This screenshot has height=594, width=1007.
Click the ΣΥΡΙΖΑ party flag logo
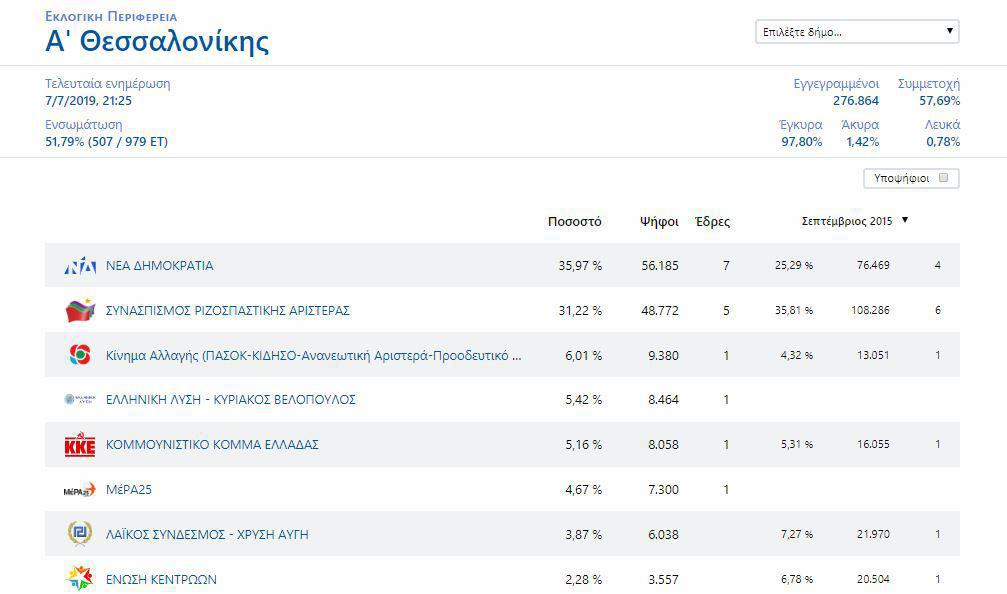click(80, 311)
